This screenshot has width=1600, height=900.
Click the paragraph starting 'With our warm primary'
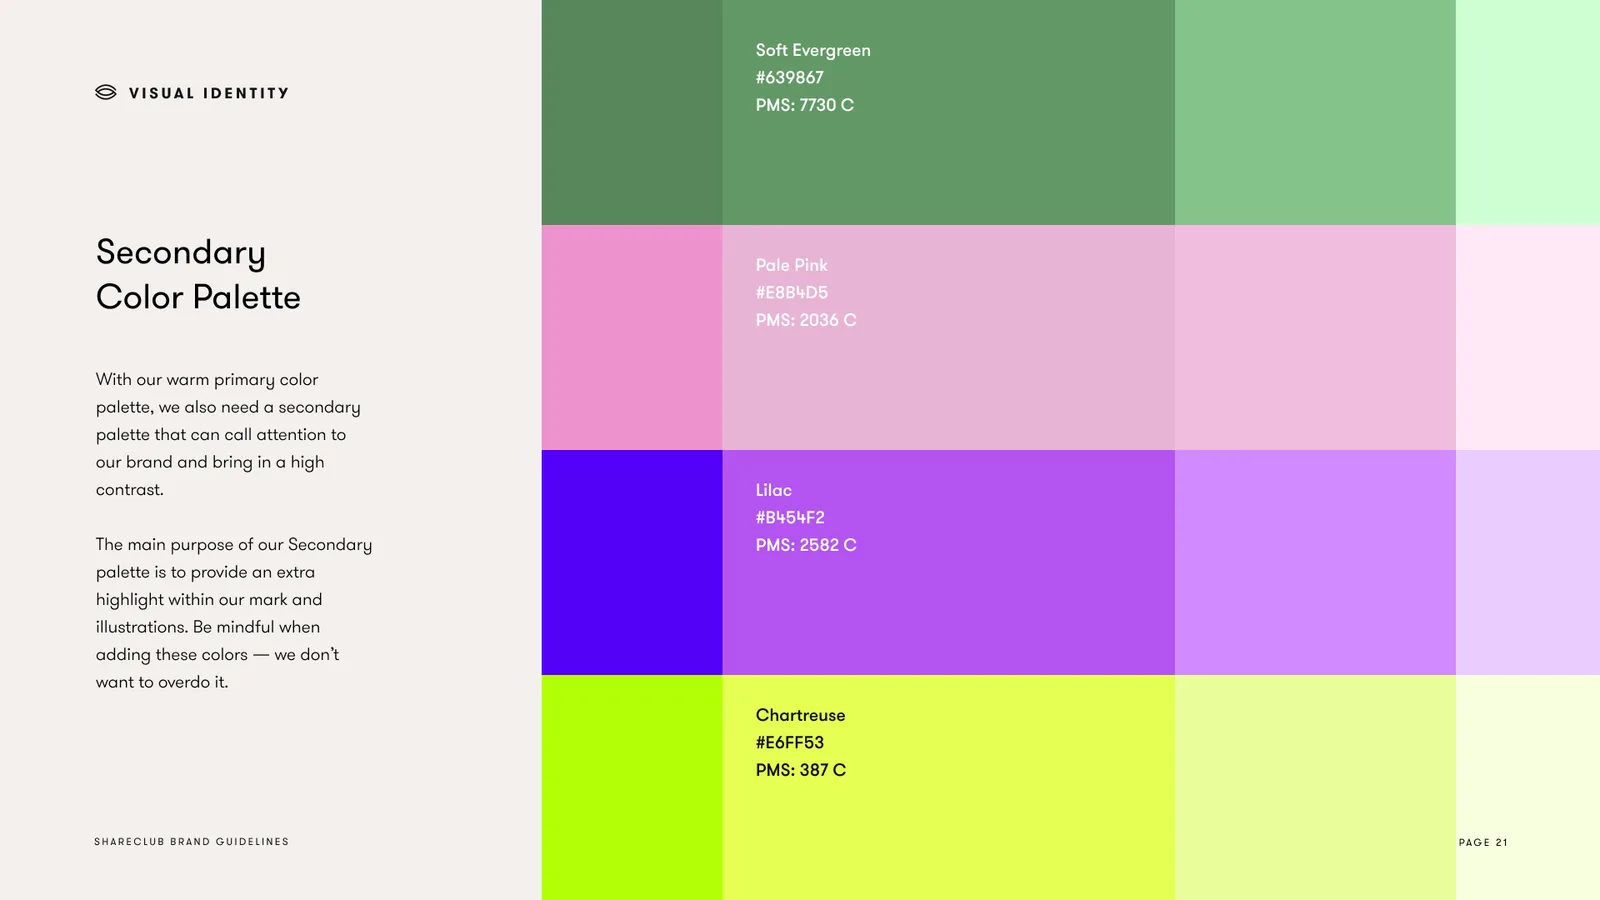tap(228, 434)
